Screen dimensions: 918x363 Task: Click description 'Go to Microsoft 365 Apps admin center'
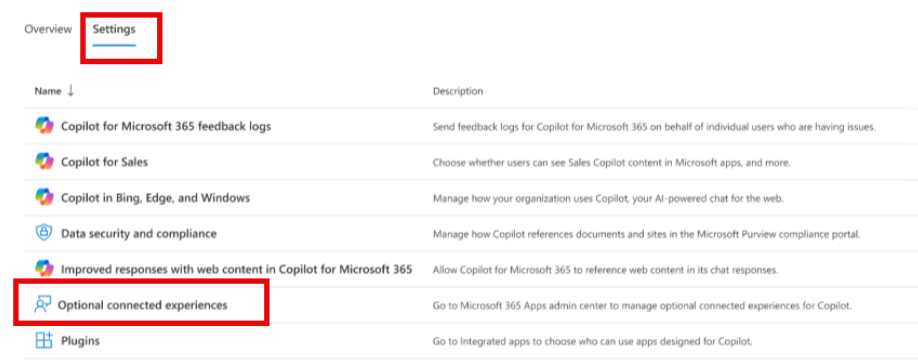pyautogui.click(x=642, y=306)
